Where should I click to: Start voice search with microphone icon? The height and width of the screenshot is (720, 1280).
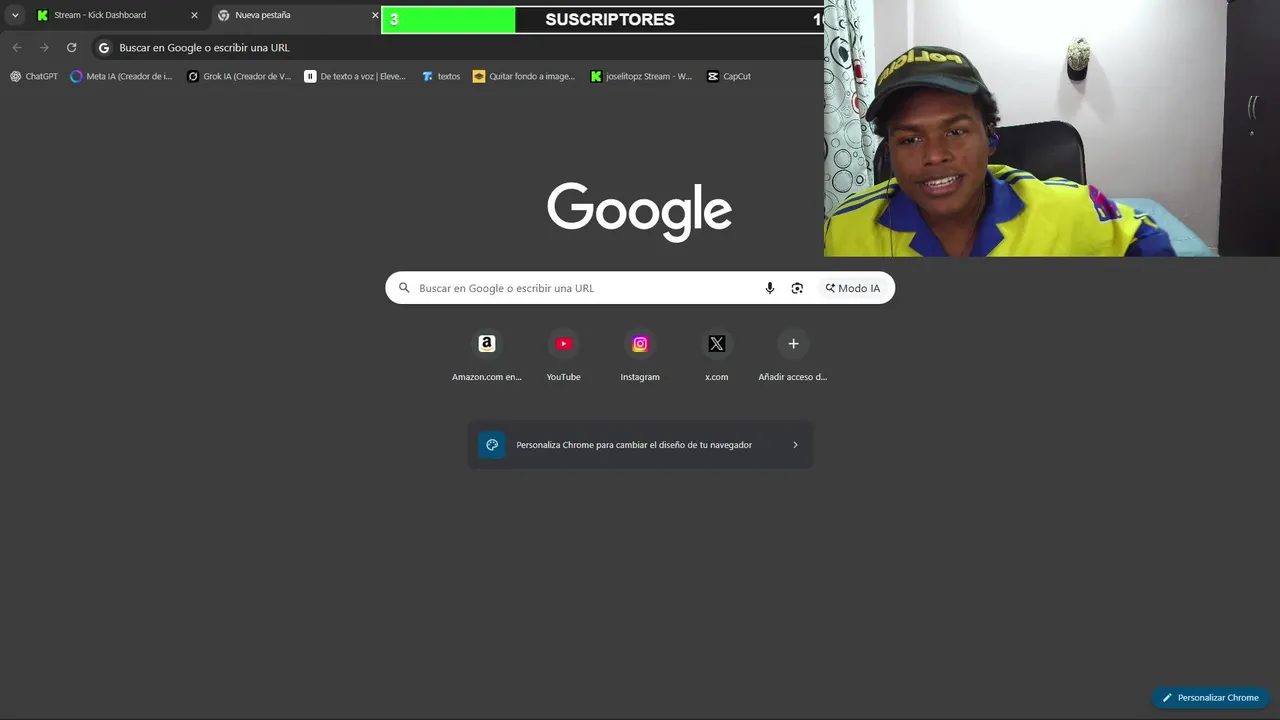click(770, 288)
